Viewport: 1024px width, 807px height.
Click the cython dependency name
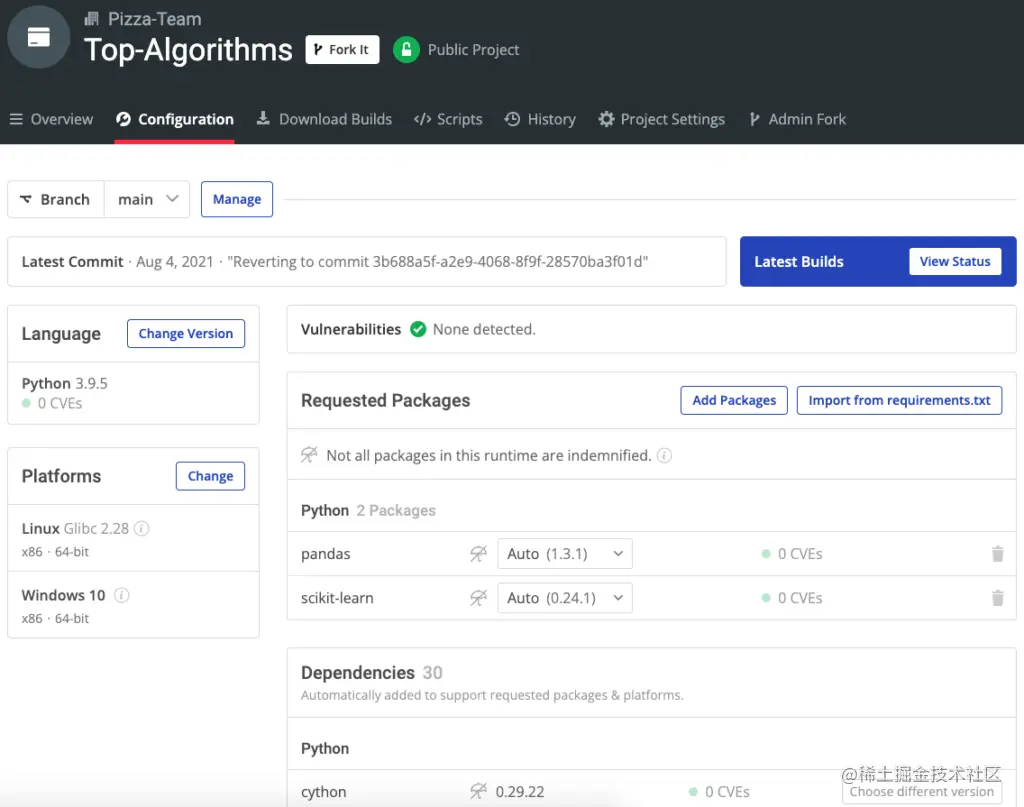(324, 791)
